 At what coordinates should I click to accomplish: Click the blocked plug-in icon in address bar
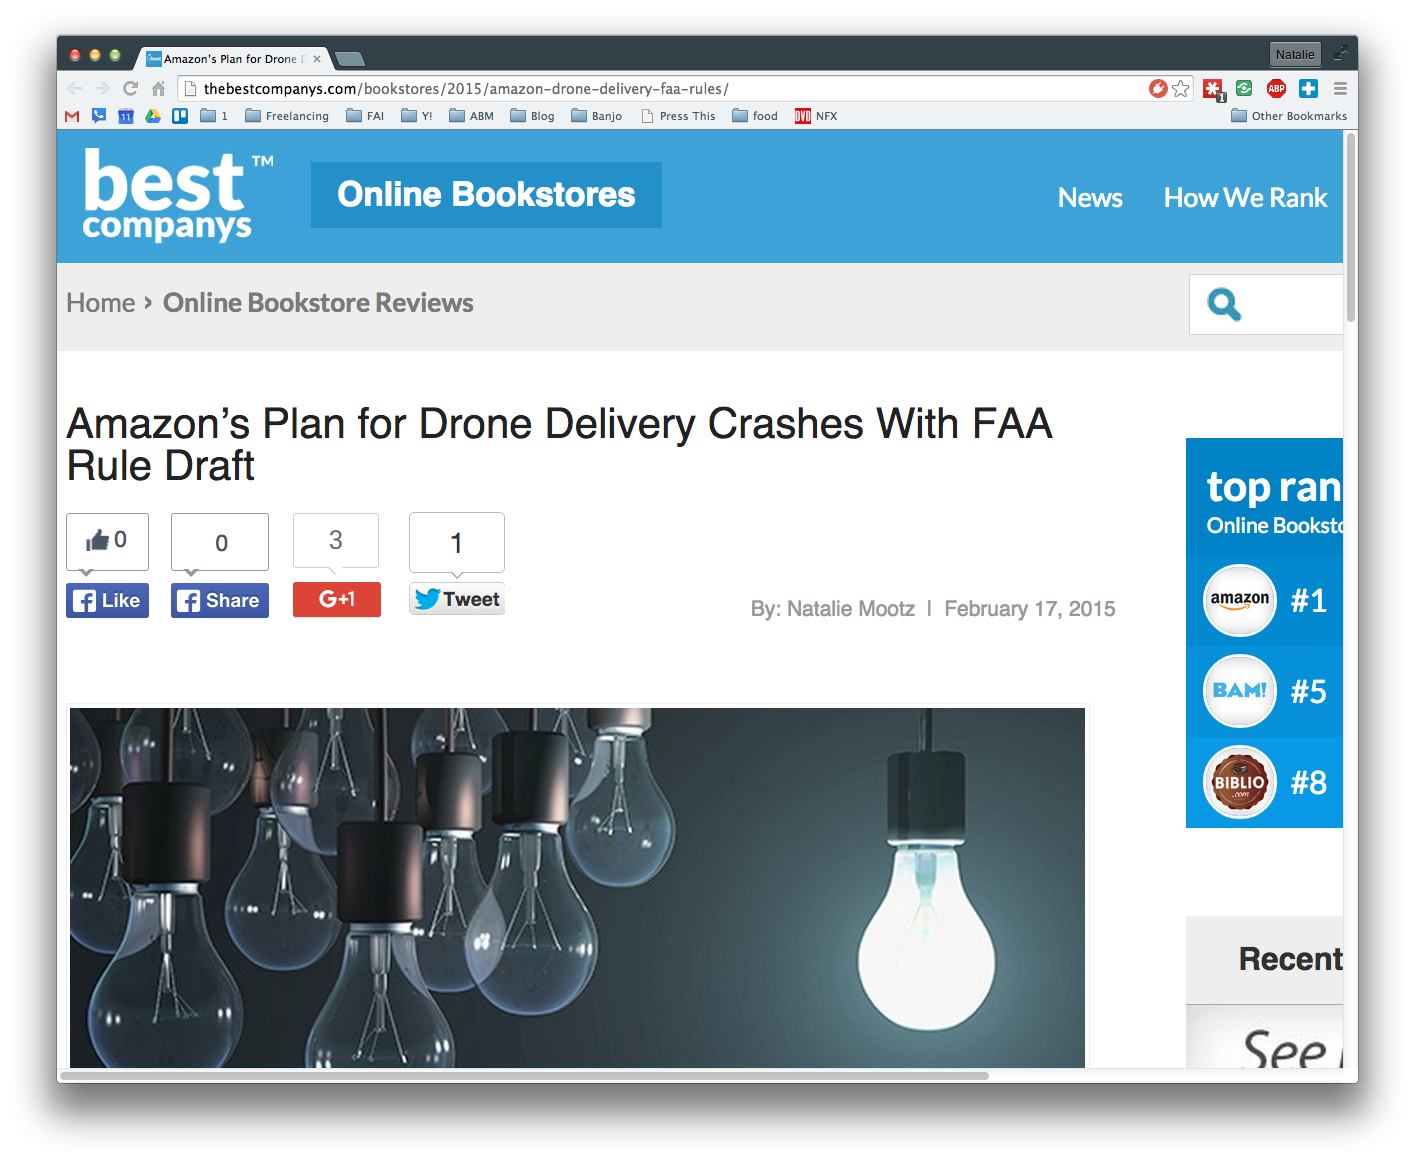[1158, 89]
